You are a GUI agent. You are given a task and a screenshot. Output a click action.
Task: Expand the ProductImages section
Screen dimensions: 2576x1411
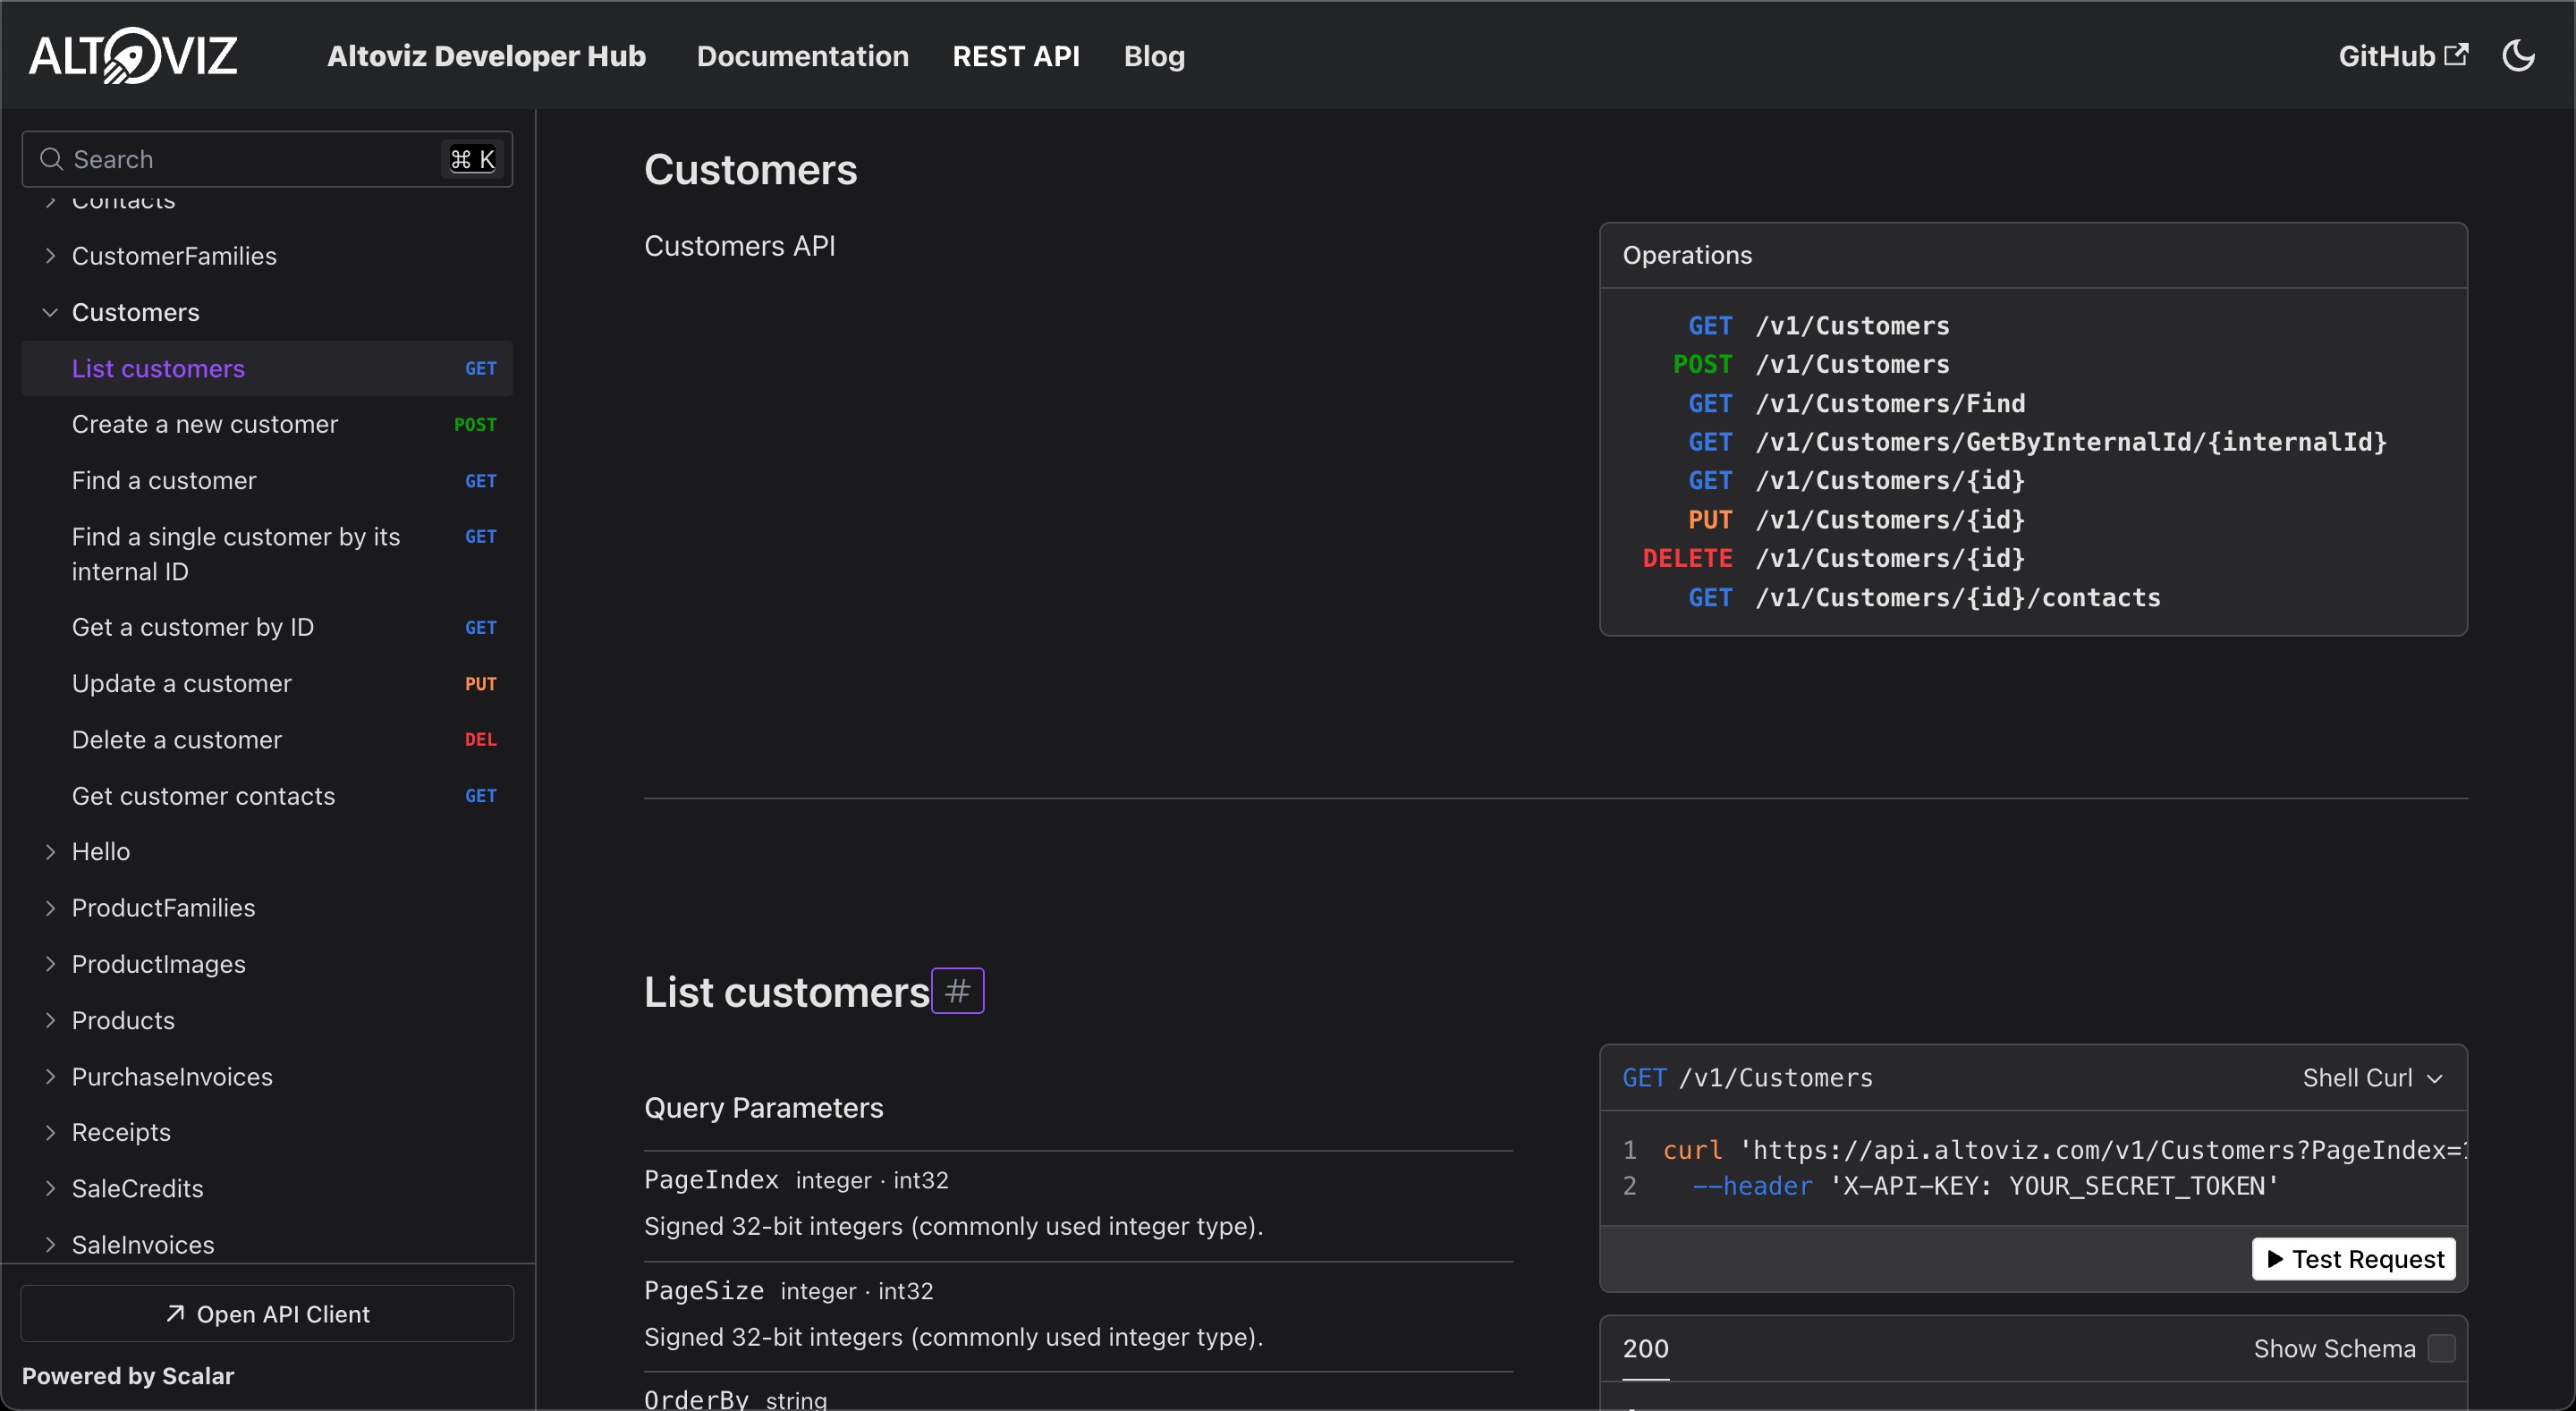pyautogui.click(x=267, y=964)
